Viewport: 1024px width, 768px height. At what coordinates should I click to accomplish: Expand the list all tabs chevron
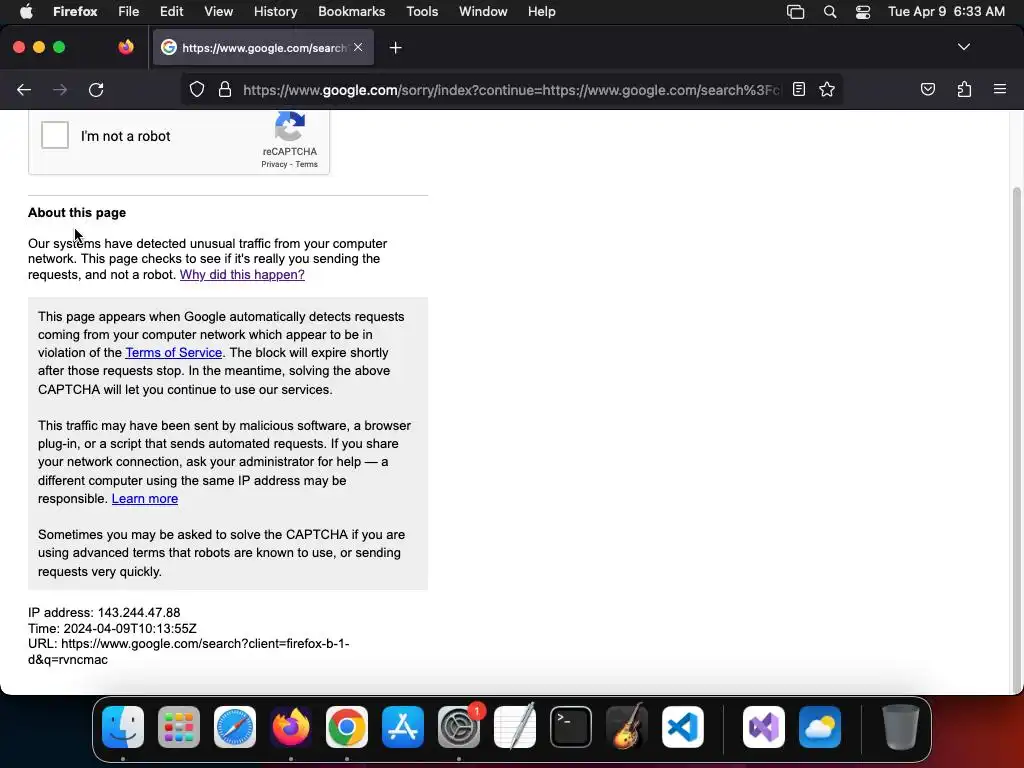(x=964, y=47)
